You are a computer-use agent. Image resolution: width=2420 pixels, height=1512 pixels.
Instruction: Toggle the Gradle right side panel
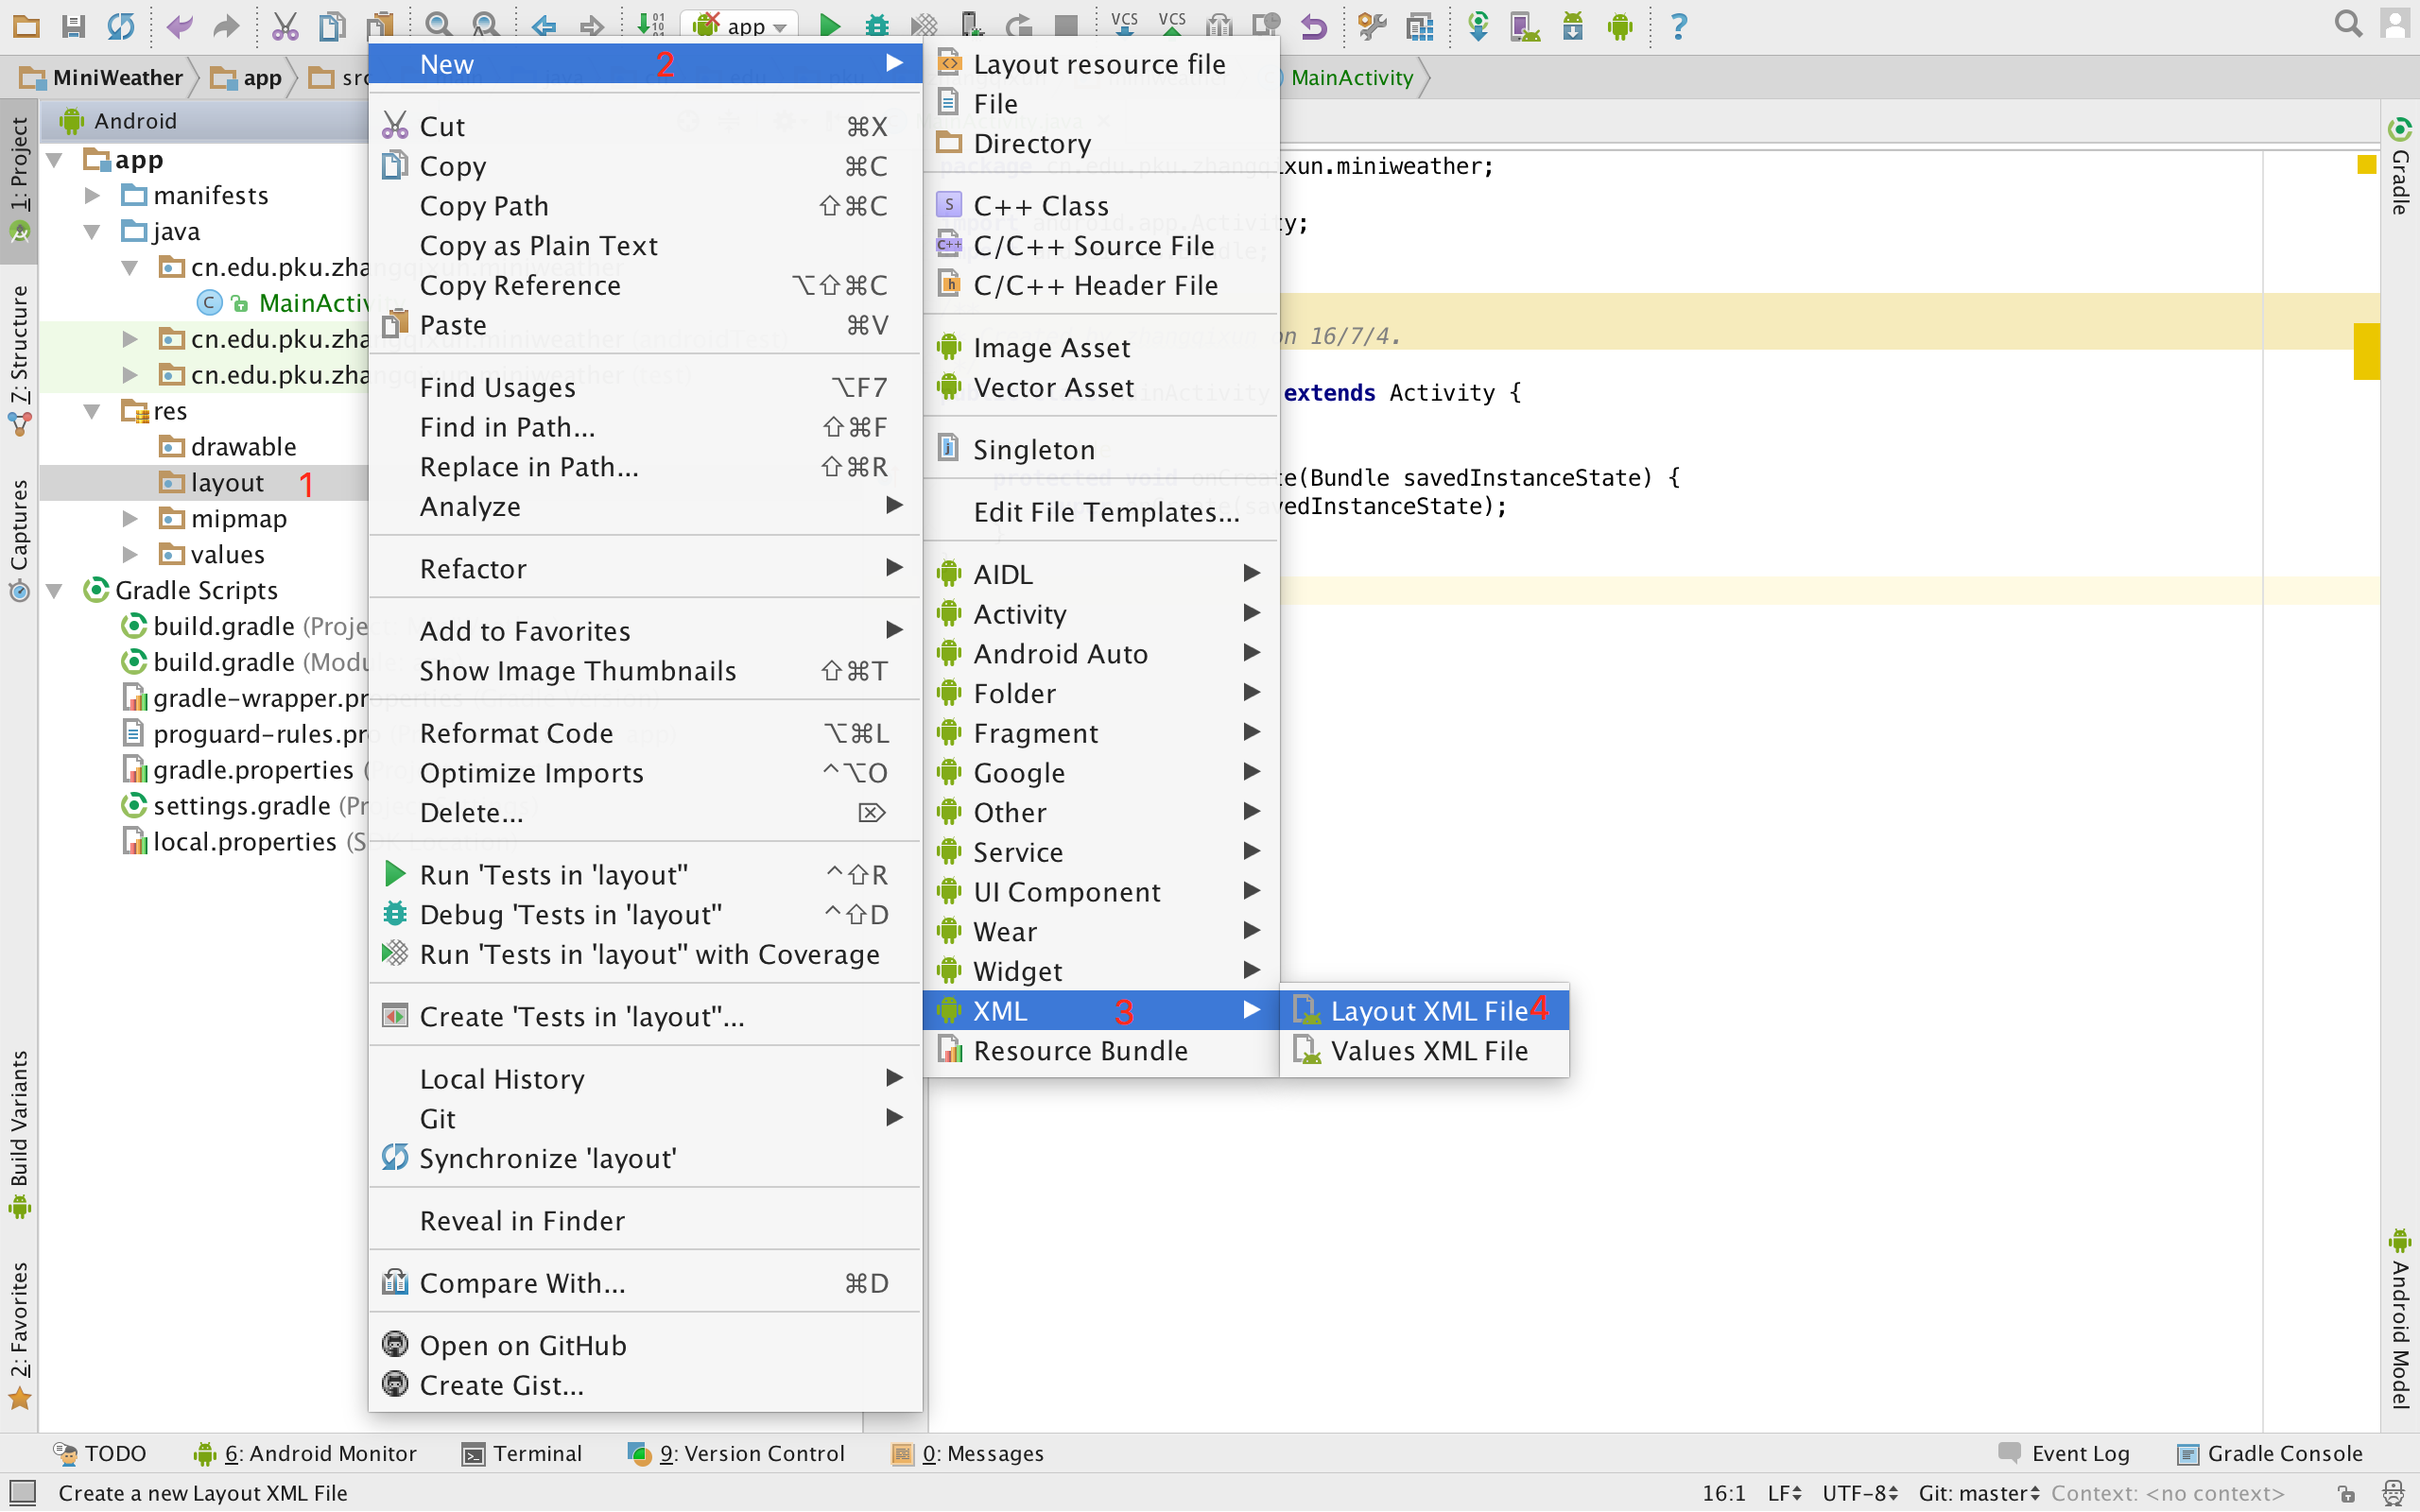coord(2400,167)
